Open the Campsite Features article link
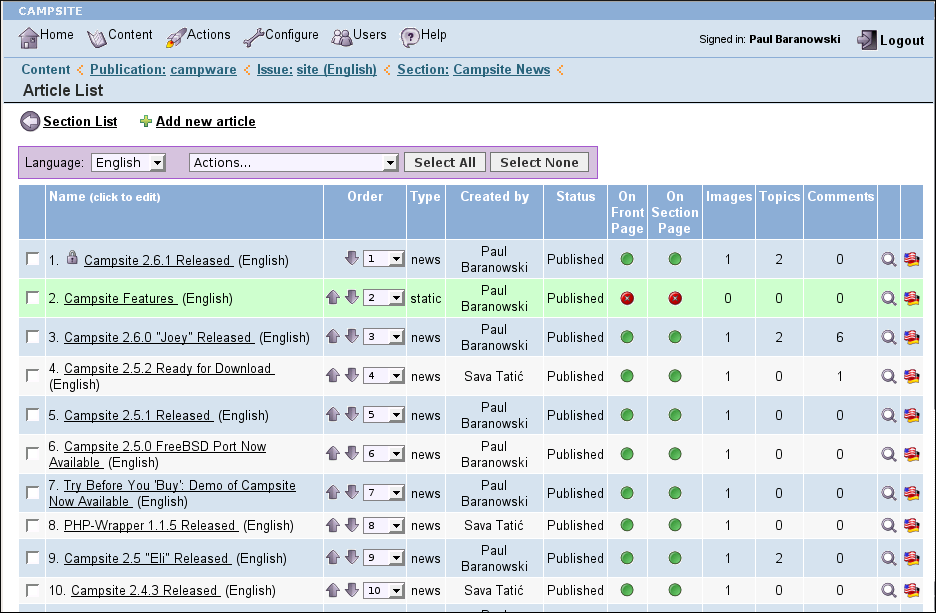Image resolution: width=936 pixels, height=613 pixels. (119, 298)
